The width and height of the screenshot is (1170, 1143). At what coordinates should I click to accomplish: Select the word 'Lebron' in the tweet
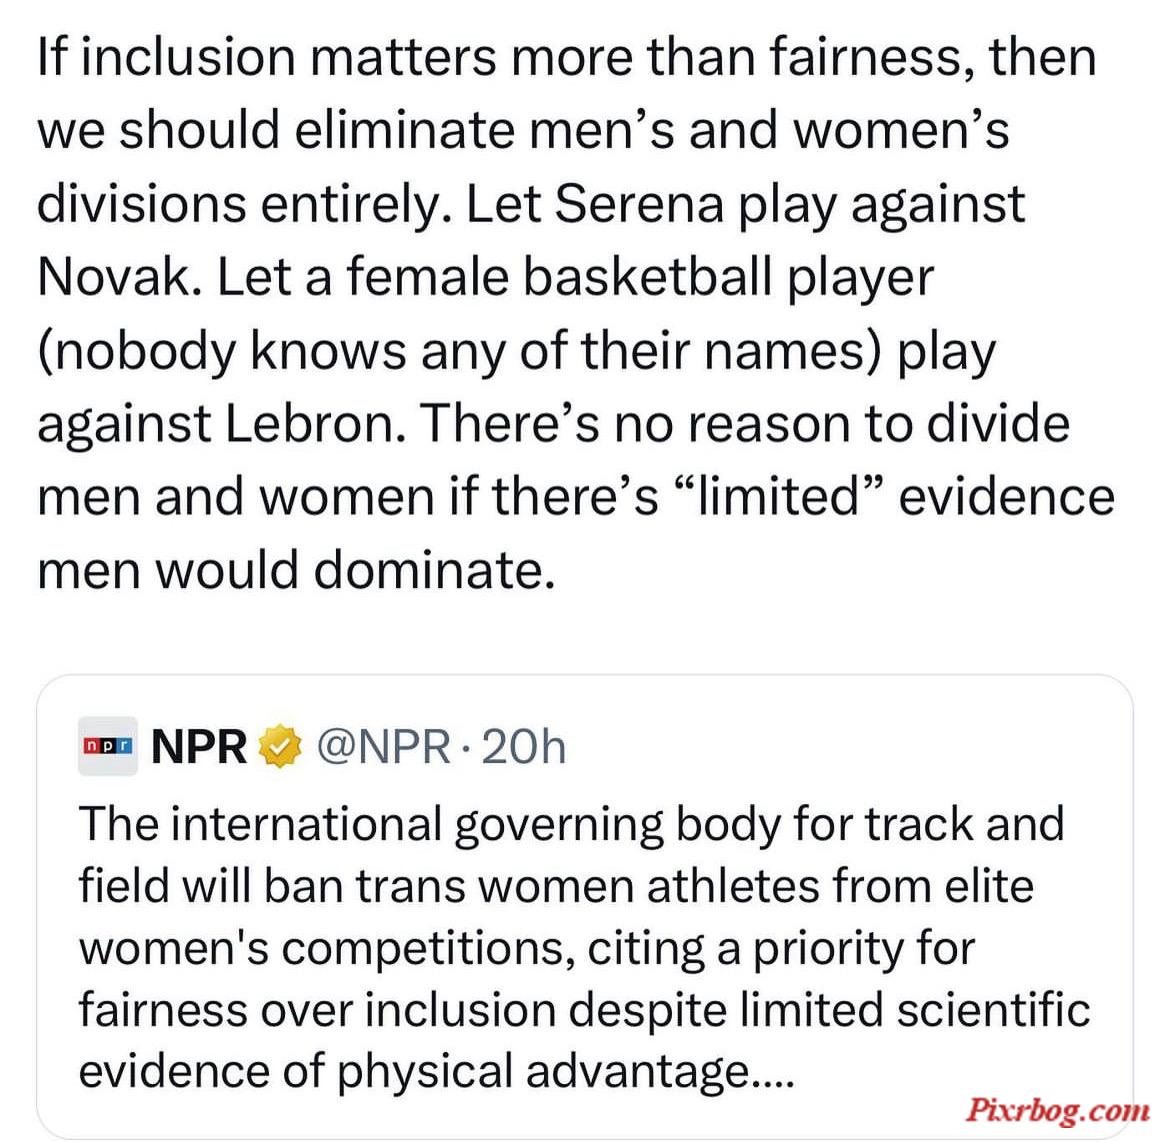[314, 423]
